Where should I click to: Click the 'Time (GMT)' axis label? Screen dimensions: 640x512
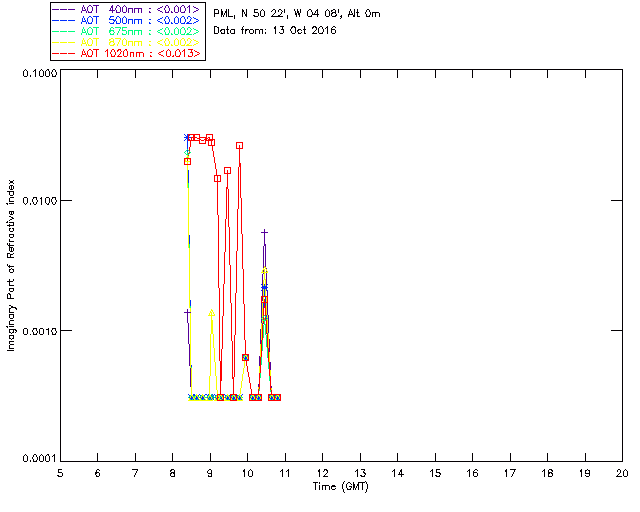pos(341,487)
